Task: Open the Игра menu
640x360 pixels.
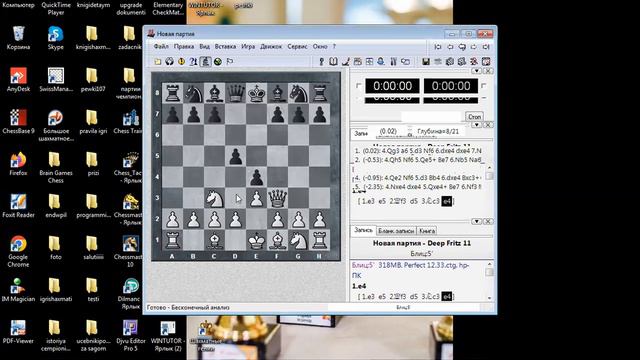Action: [x=248, y=47]
